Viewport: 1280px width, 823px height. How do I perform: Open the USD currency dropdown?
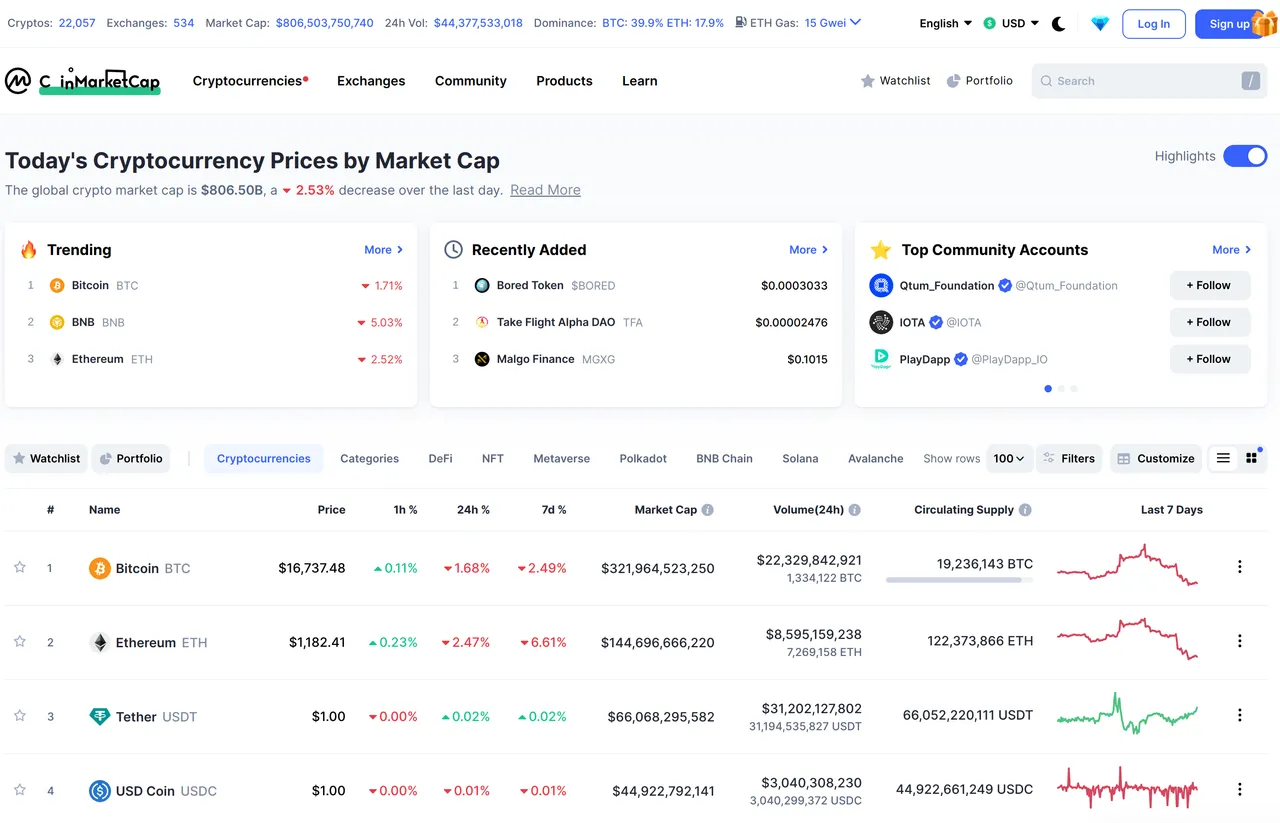click(x=1011, y=23)
